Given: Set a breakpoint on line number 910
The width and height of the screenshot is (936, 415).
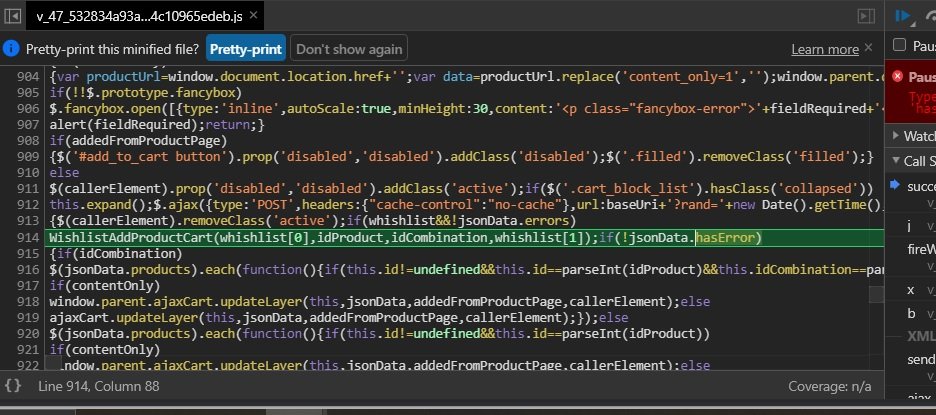Looking at the screenshot, I should [x=28, y=173].
